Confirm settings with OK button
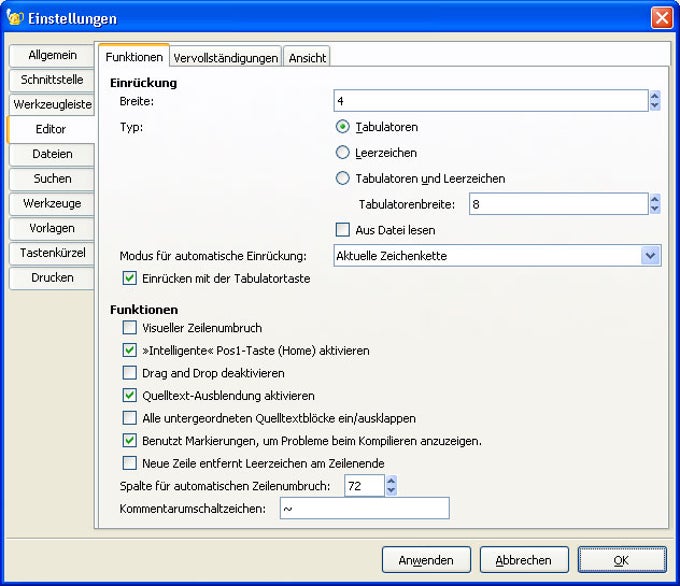 click(x=622, y=560)
